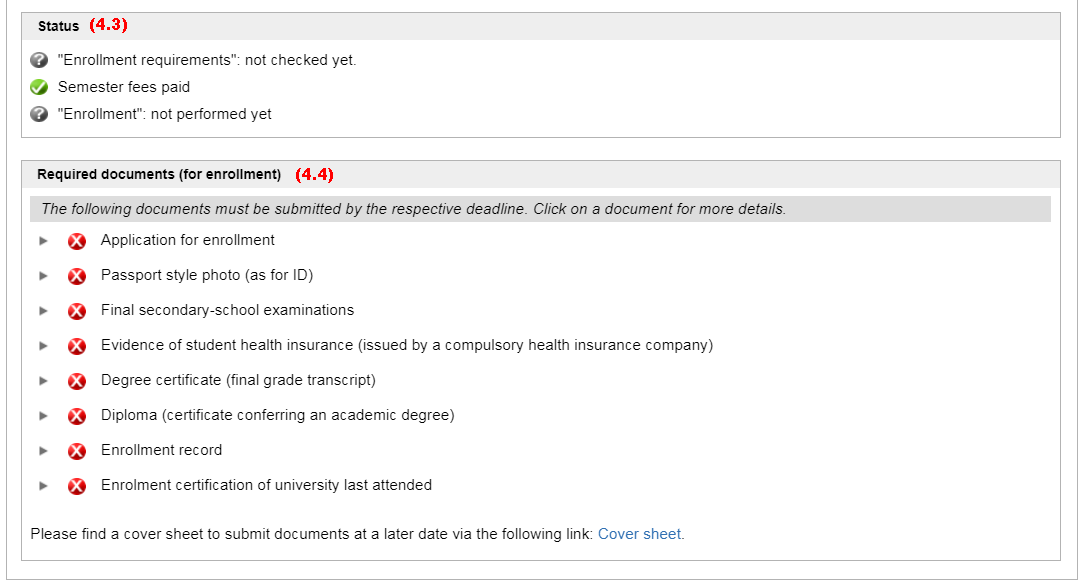
Task: Click the Required documents section header
Action: [159, 174]
